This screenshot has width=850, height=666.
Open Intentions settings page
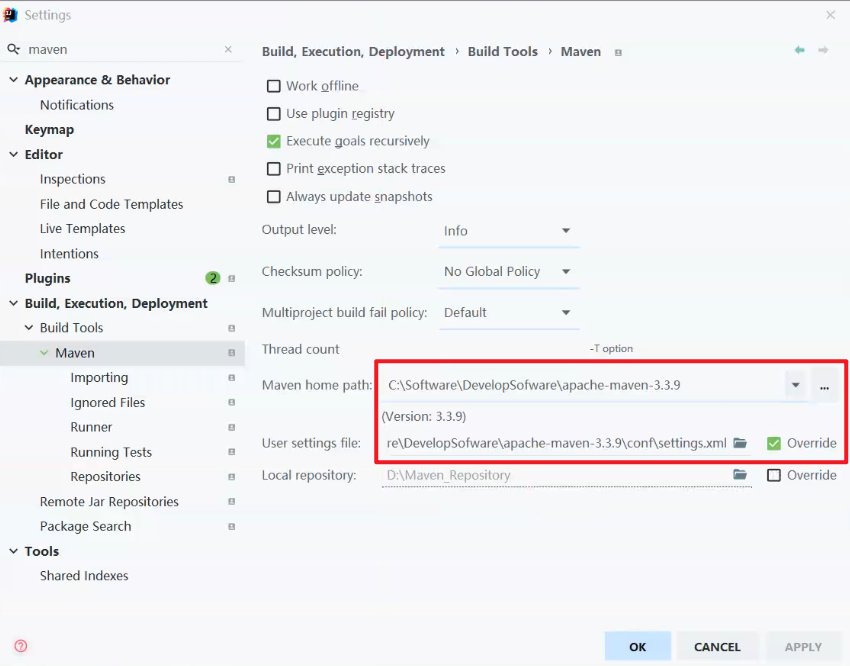[69, 254]
